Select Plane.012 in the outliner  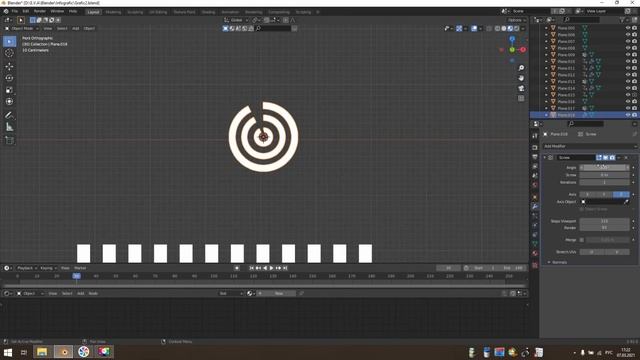(x=566, y=75)
